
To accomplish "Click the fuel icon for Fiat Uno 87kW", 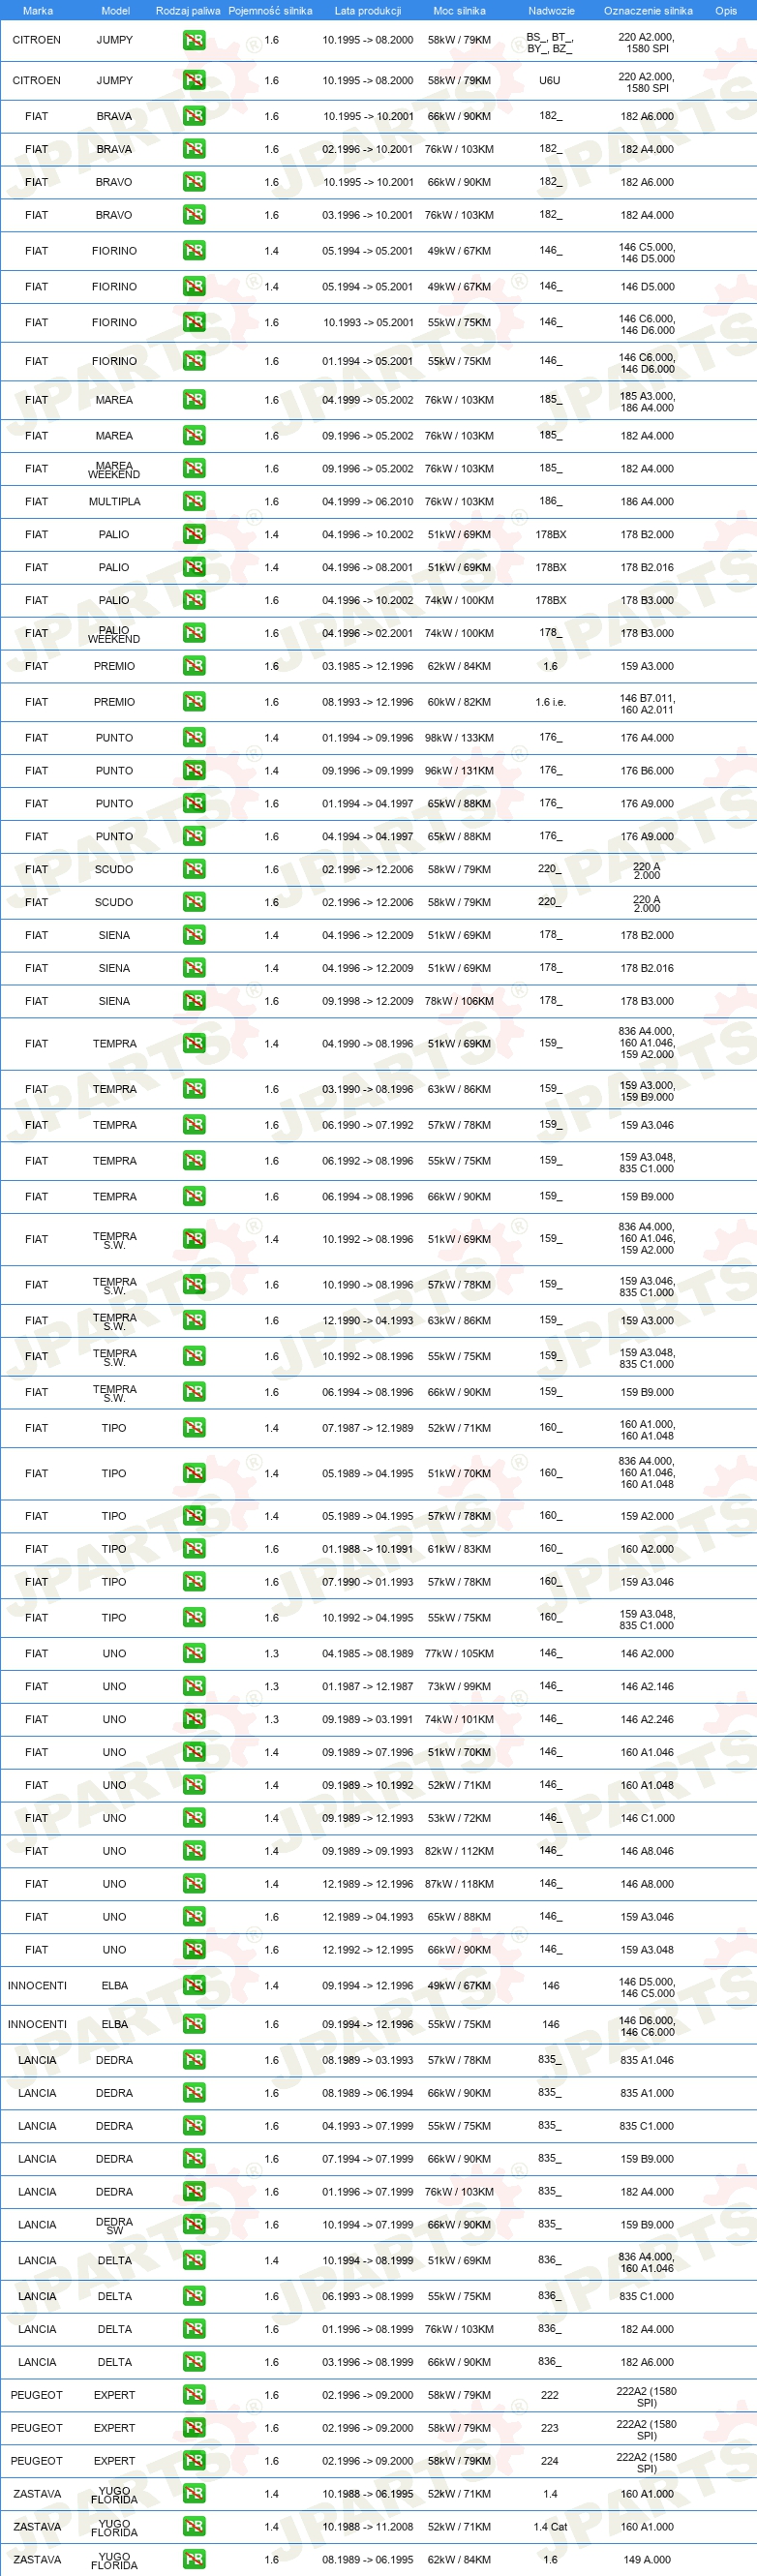I will coord(194,1885).
